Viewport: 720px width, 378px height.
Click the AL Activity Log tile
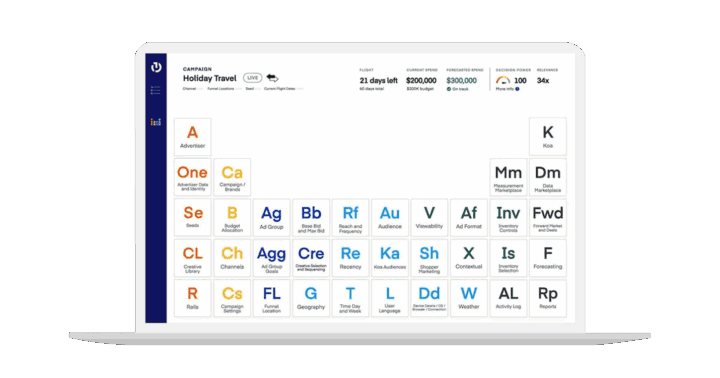[x=508, y=298]
